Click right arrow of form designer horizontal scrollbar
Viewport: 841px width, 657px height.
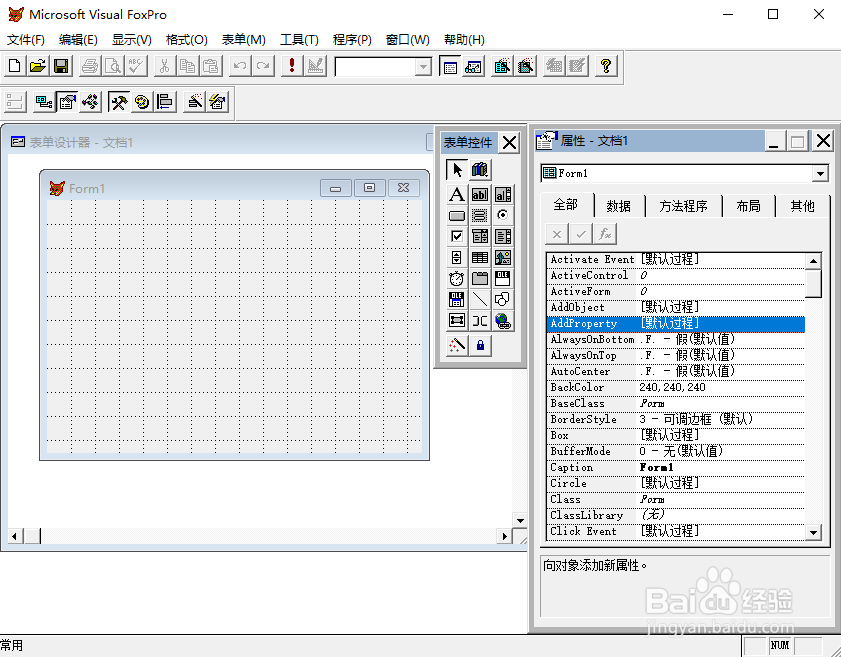(x=504, y=536)
